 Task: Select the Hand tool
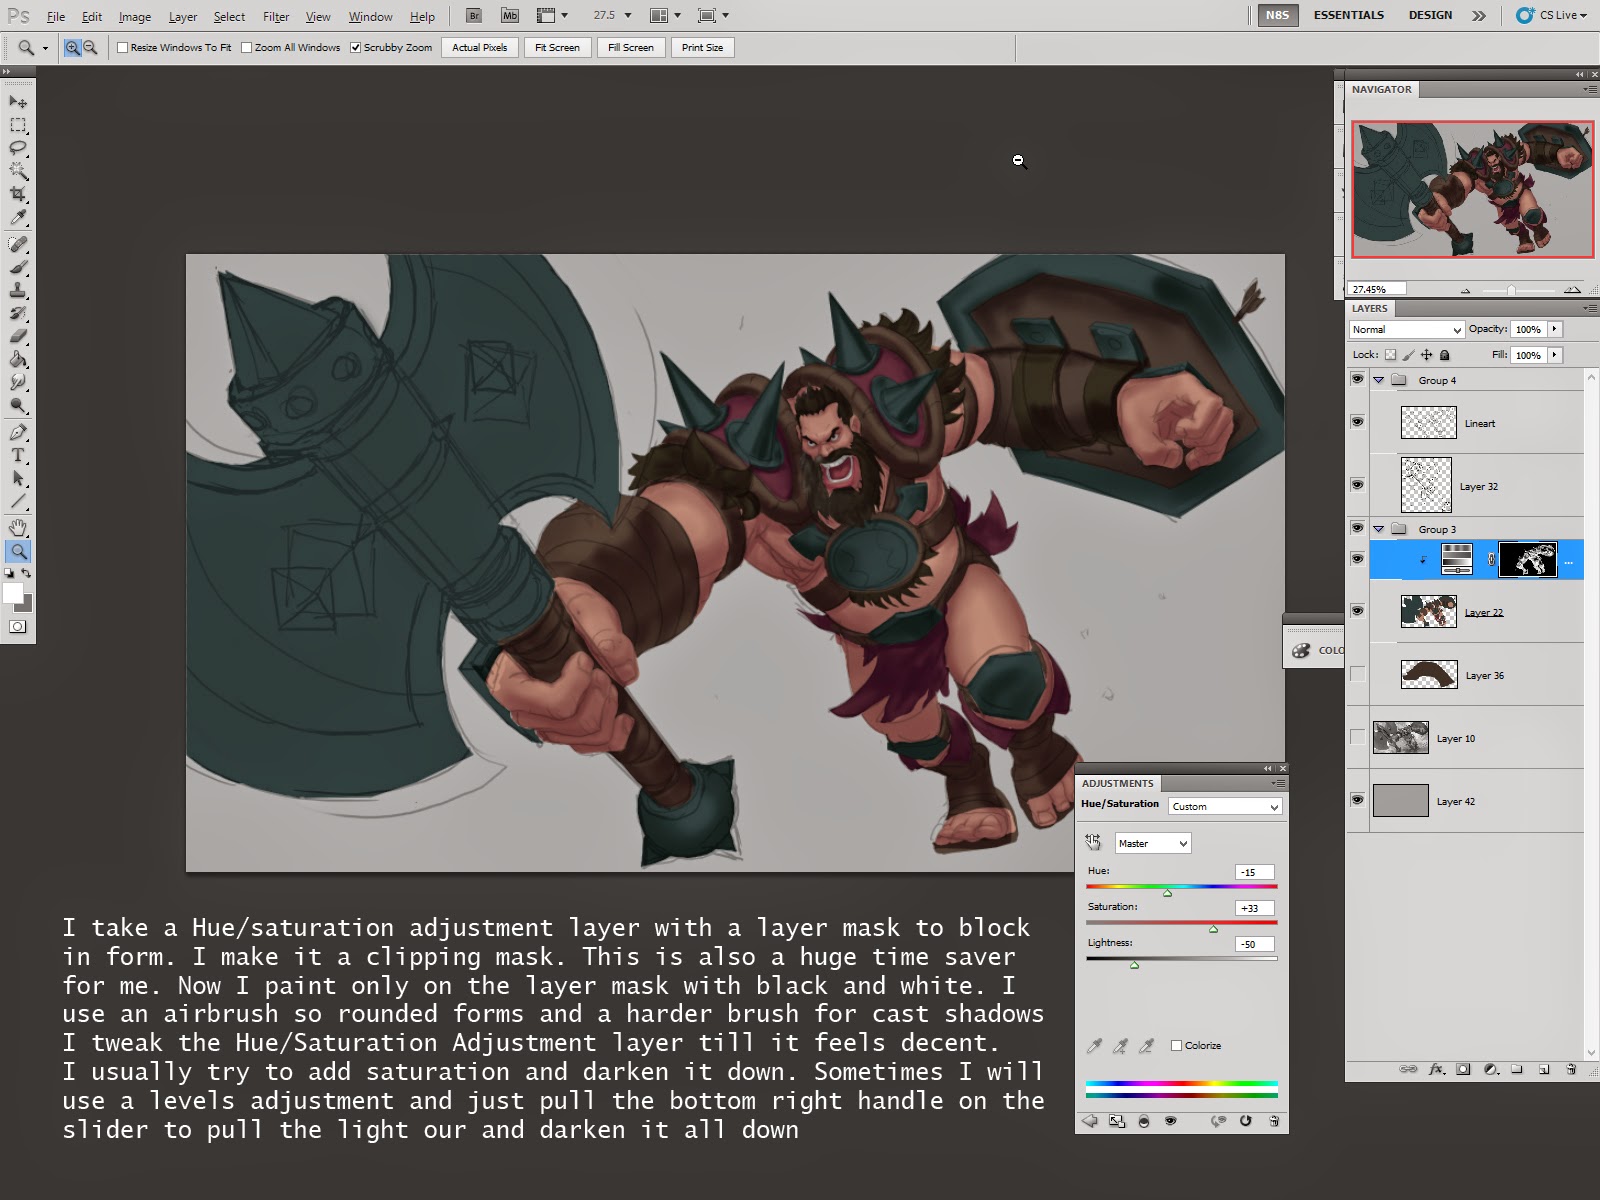coord(18,528)
